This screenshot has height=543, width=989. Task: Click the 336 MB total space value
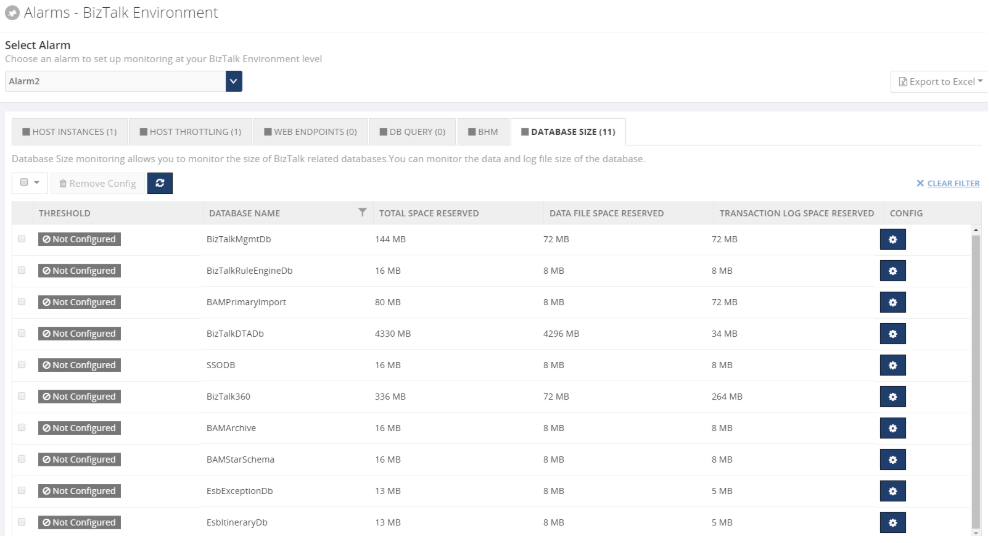(390, 397)
